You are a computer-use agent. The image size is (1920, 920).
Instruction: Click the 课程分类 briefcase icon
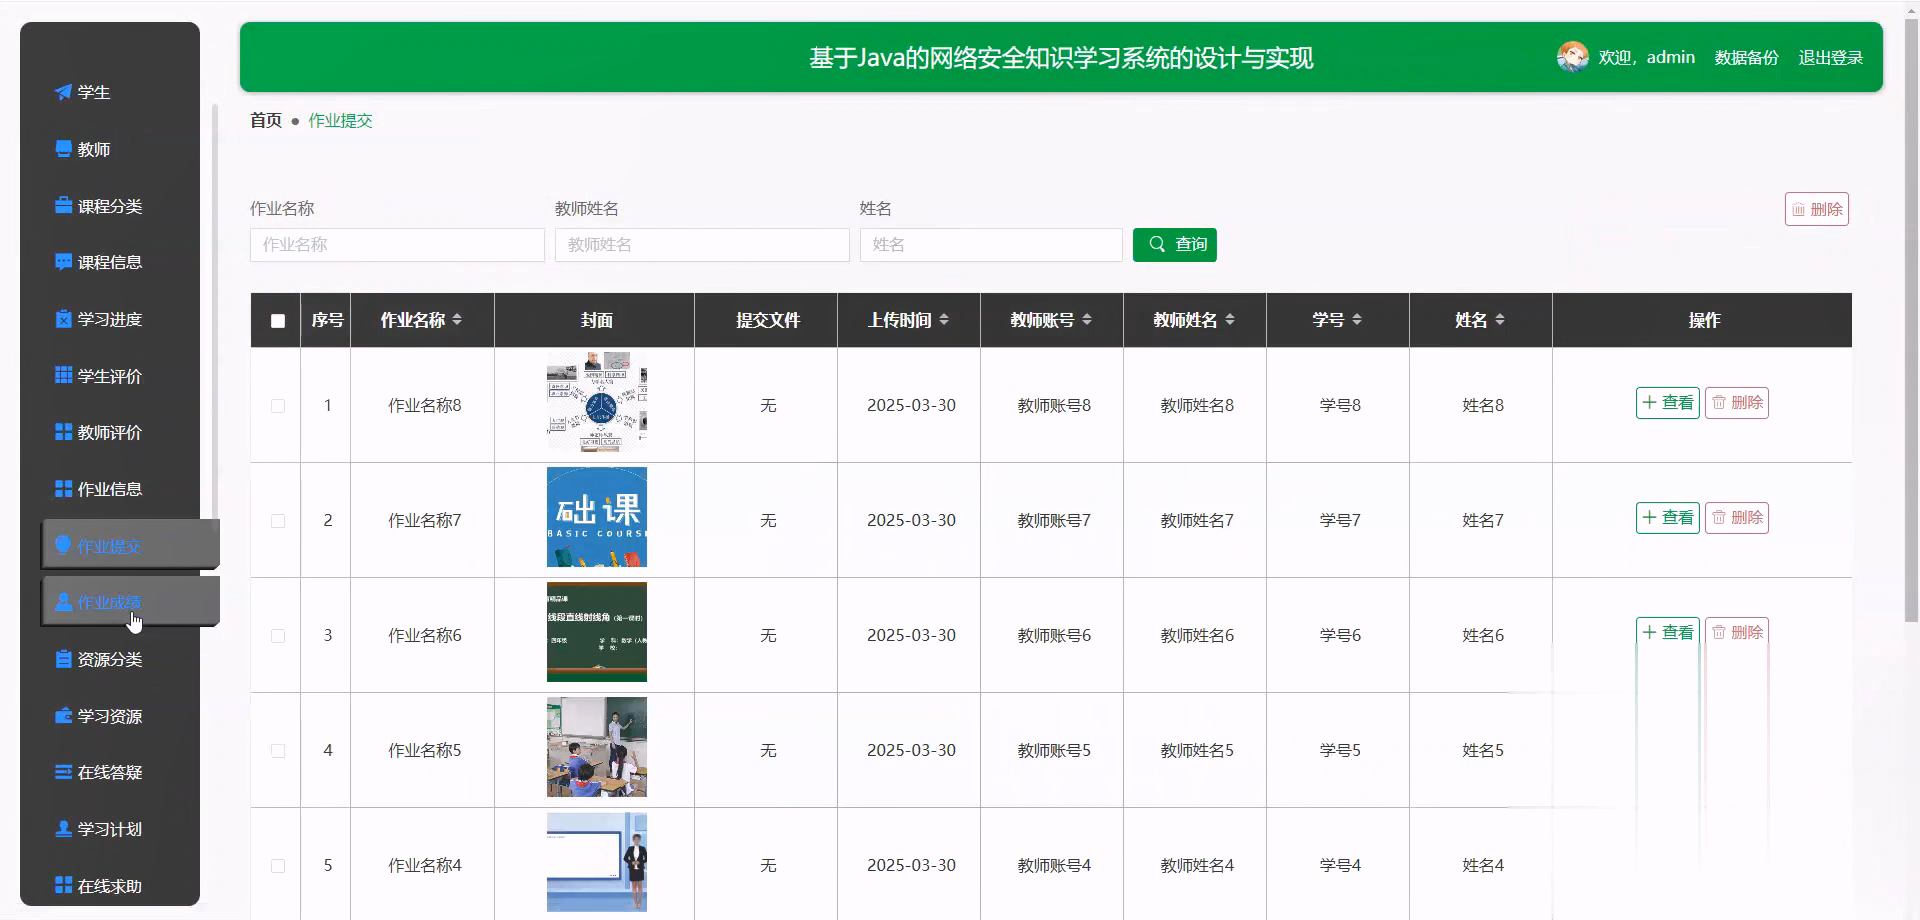63,205
